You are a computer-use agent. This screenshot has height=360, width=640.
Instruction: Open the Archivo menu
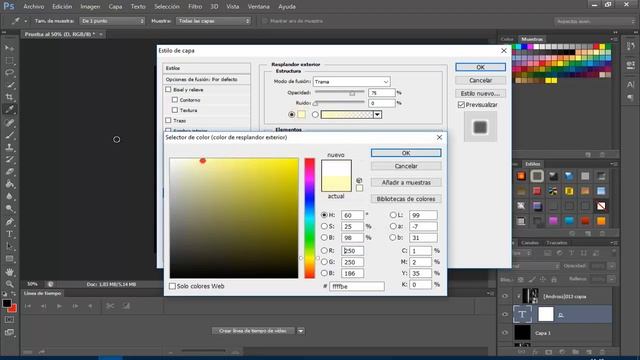(x=33, y=7)
